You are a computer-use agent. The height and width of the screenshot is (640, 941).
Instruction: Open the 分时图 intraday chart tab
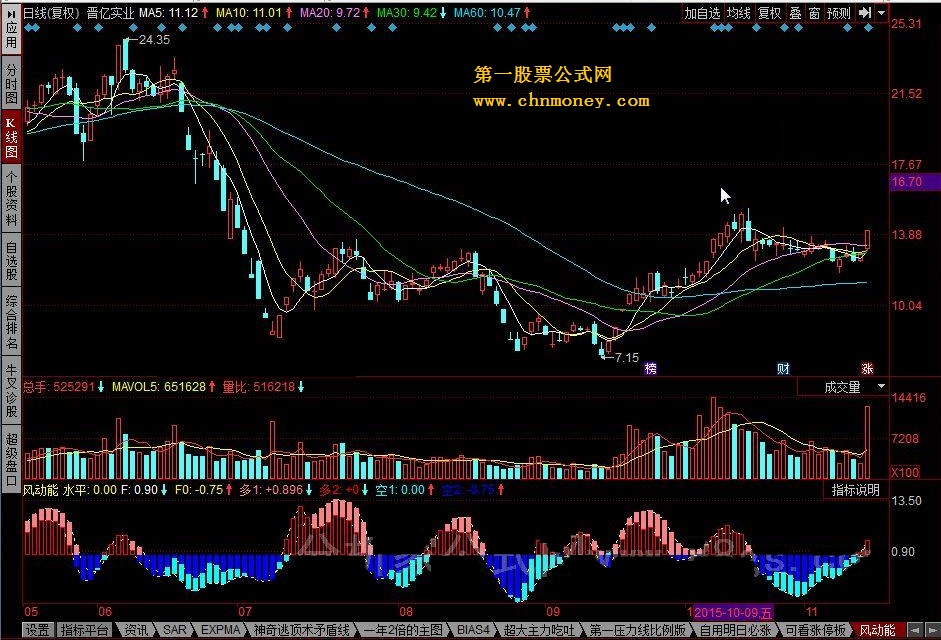point(11,83)
